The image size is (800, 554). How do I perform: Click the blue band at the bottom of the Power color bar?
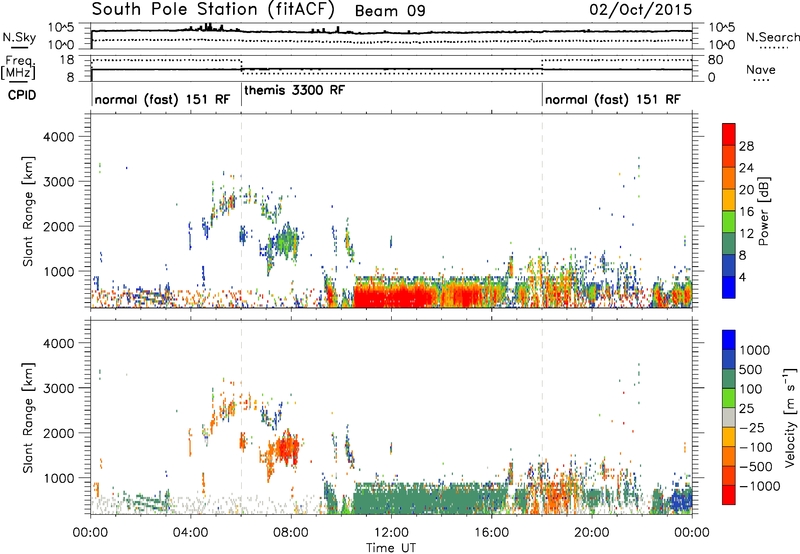point(729,287)
